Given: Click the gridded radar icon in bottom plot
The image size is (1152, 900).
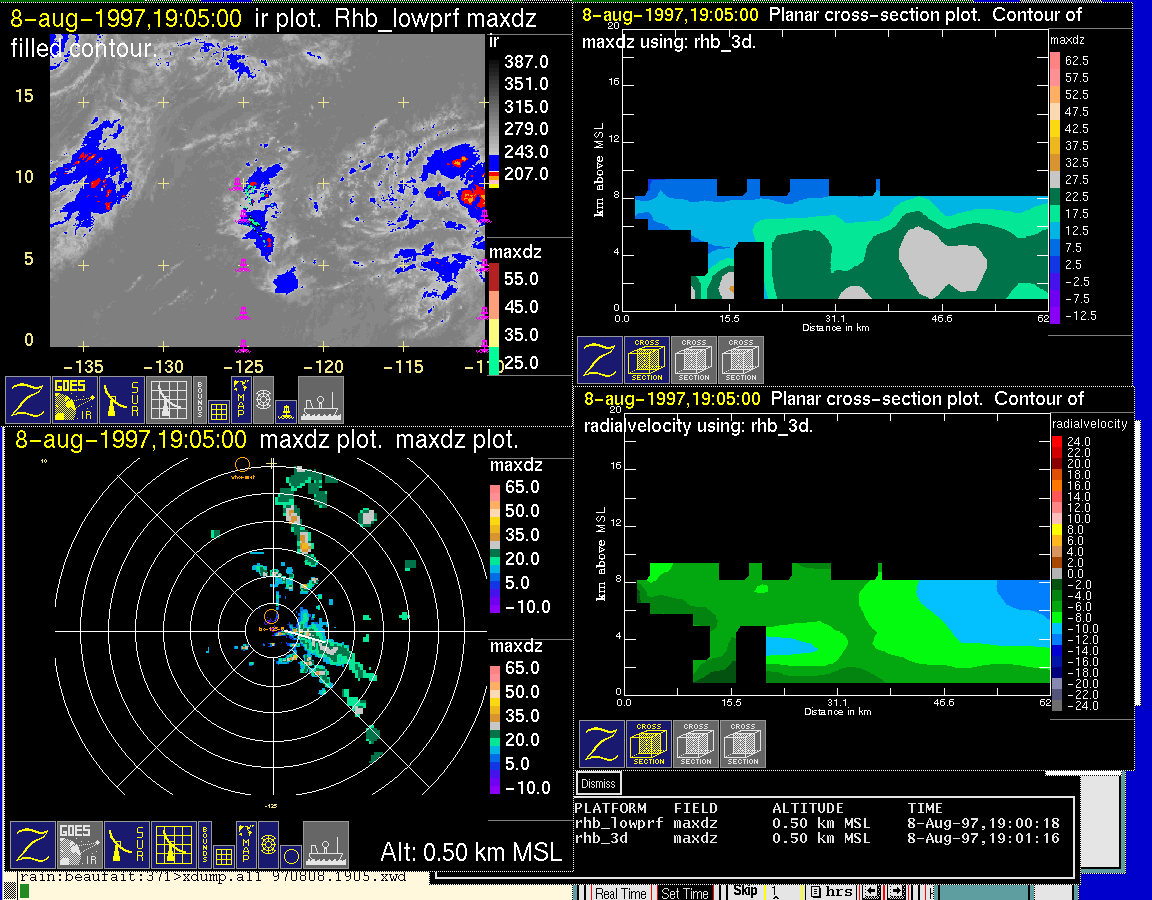Looking at the screenshot, I should [x=172, y=845].
